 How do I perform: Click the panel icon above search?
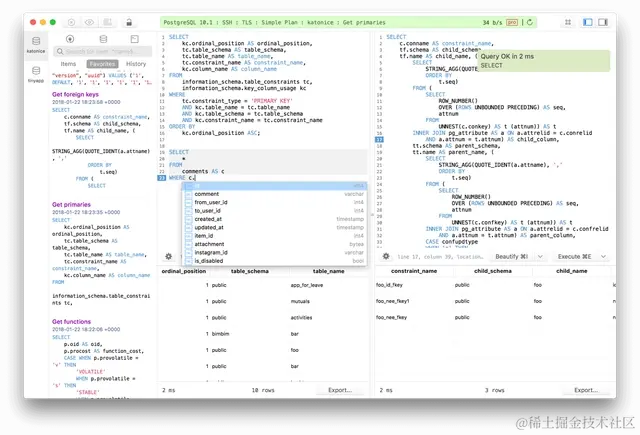(x=135, y=39)
